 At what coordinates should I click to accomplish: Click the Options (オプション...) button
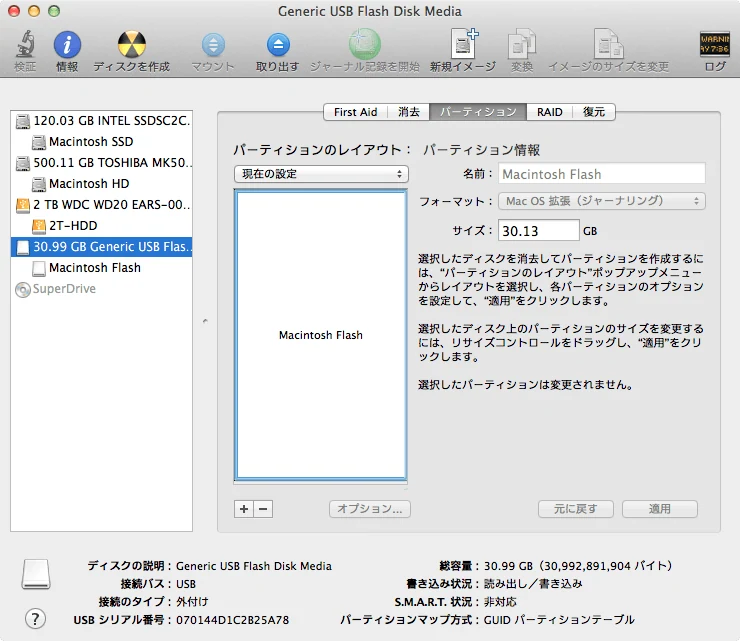[370, 509]
